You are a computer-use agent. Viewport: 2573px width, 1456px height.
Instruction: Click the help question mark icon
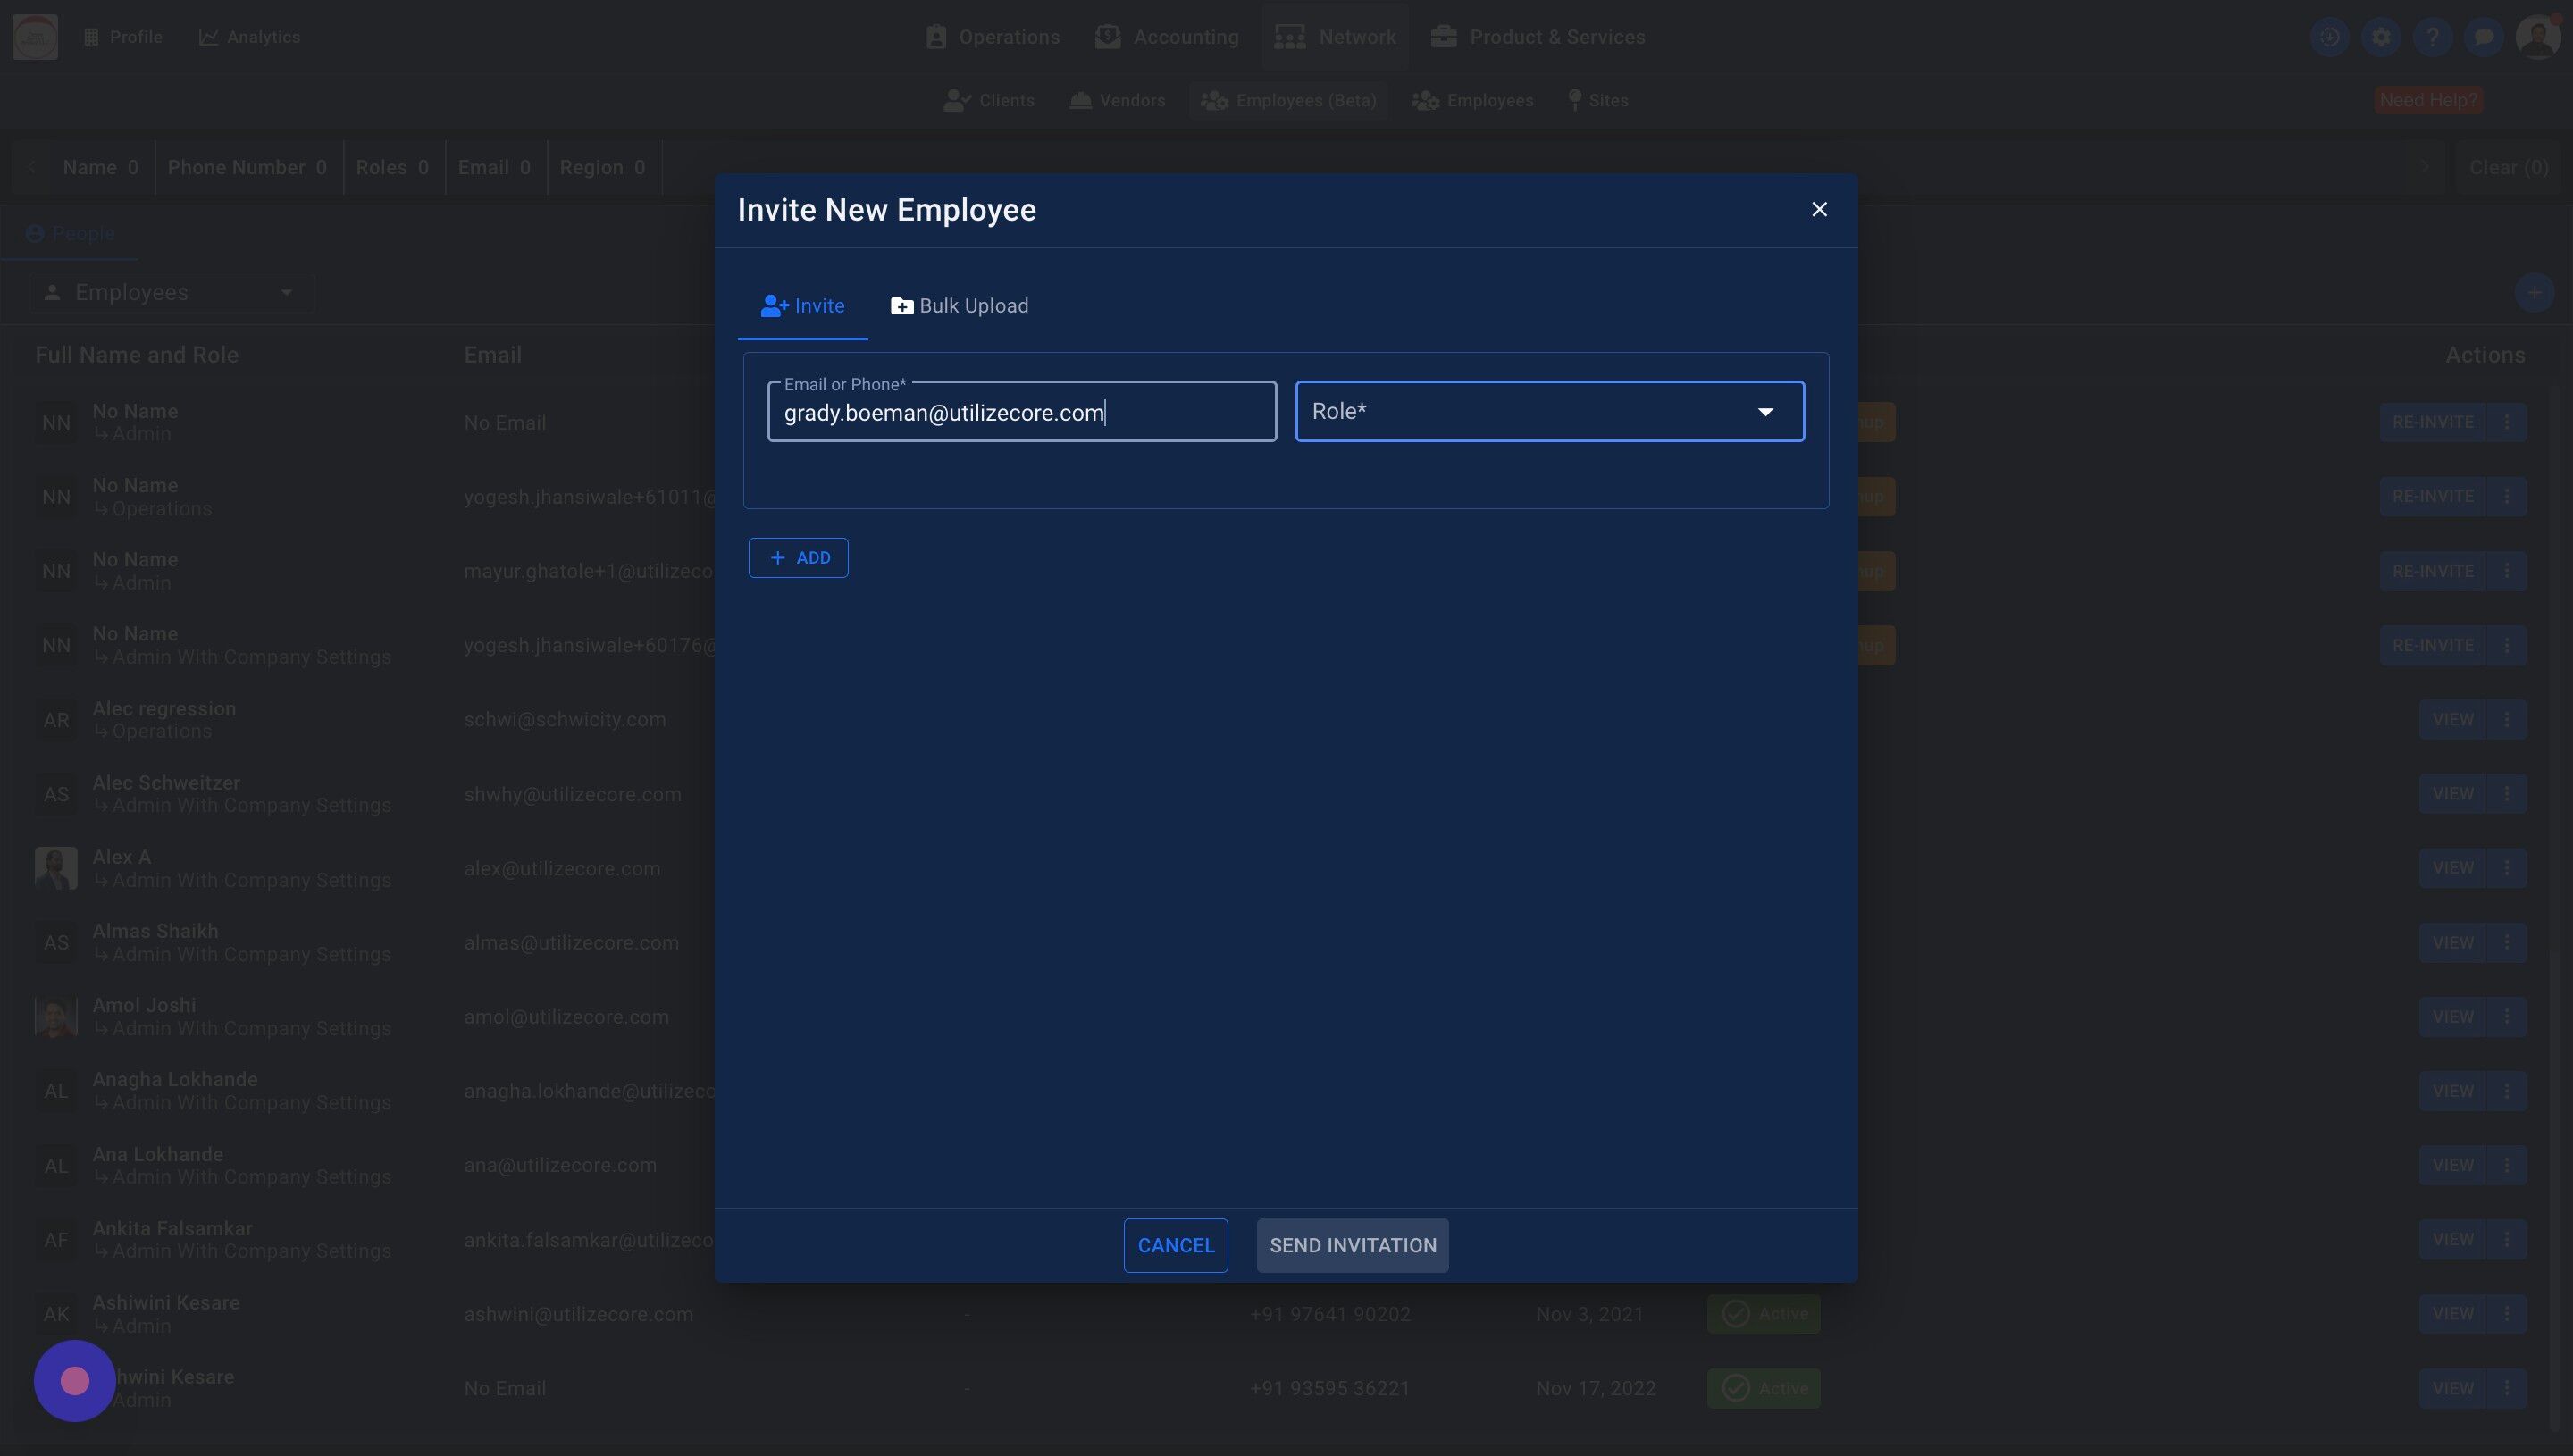(x=2432, y=37)
